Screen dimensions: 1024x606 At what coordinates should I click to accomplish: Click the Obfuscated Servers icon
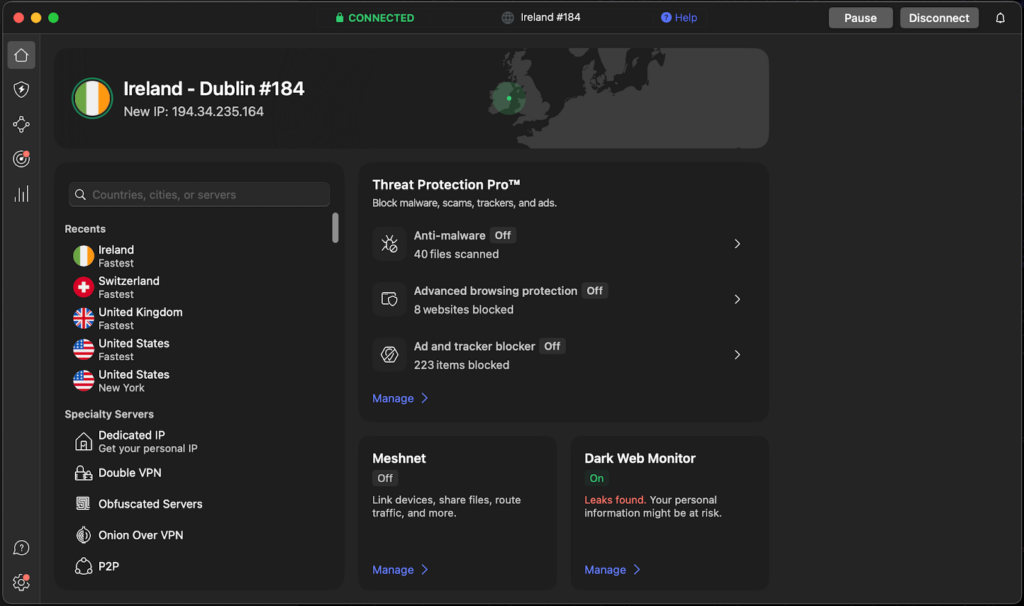84,503
